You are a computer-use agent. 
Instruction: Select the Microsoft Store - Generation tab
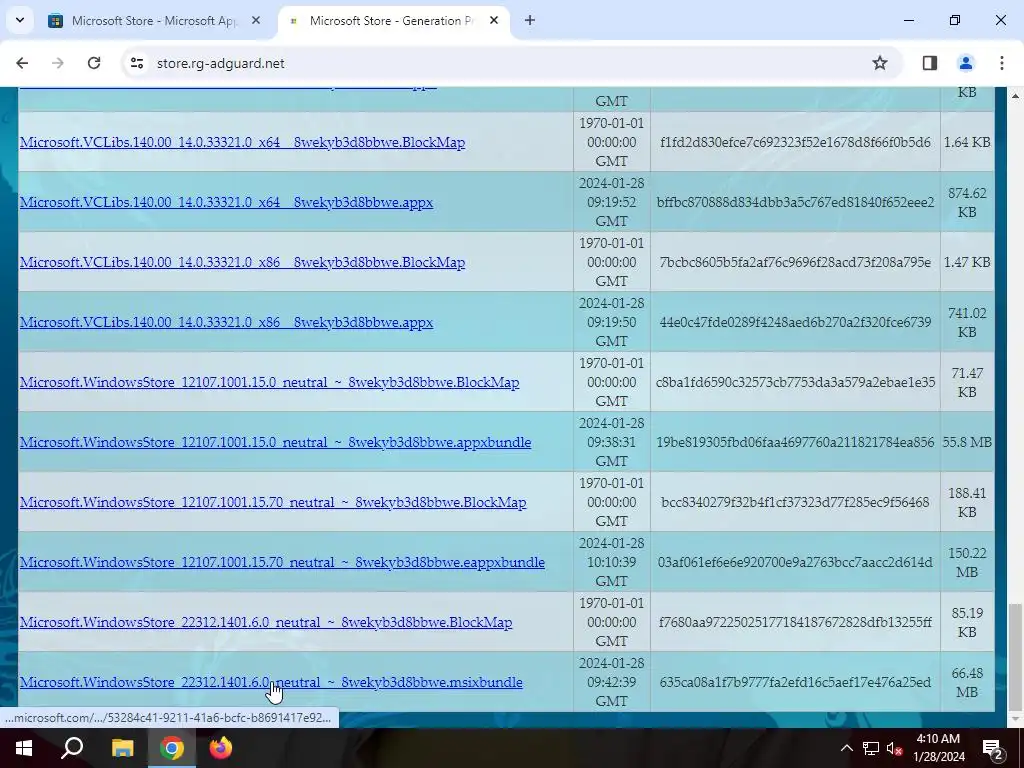392,20
